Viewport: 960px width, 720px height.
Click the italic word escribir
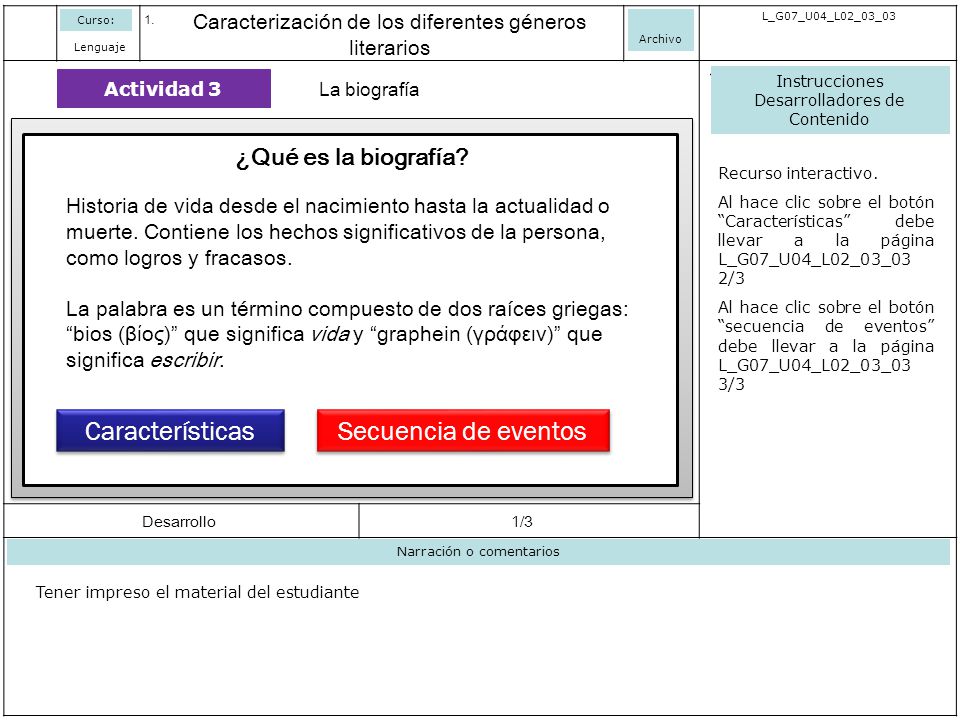pyautogui.click(x=186, y=360)
